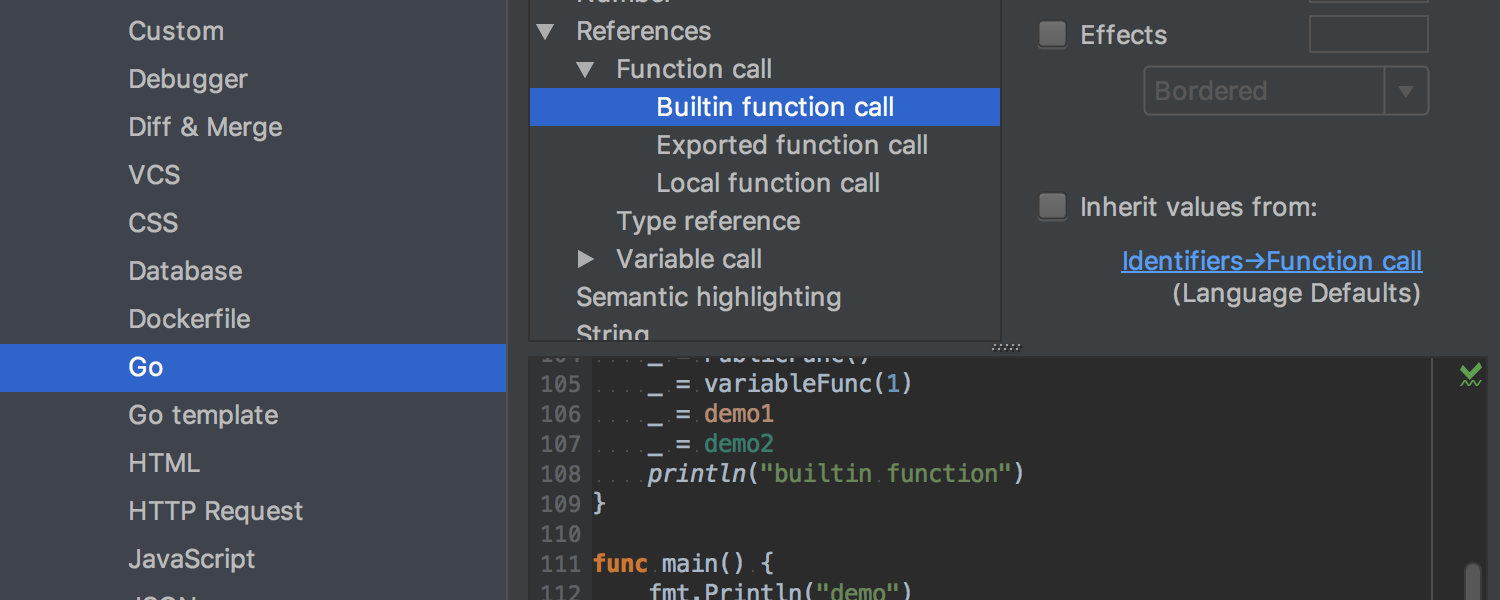Open the Diff & Merge color settings
The image size is (1500, 600).
[205, 127]
